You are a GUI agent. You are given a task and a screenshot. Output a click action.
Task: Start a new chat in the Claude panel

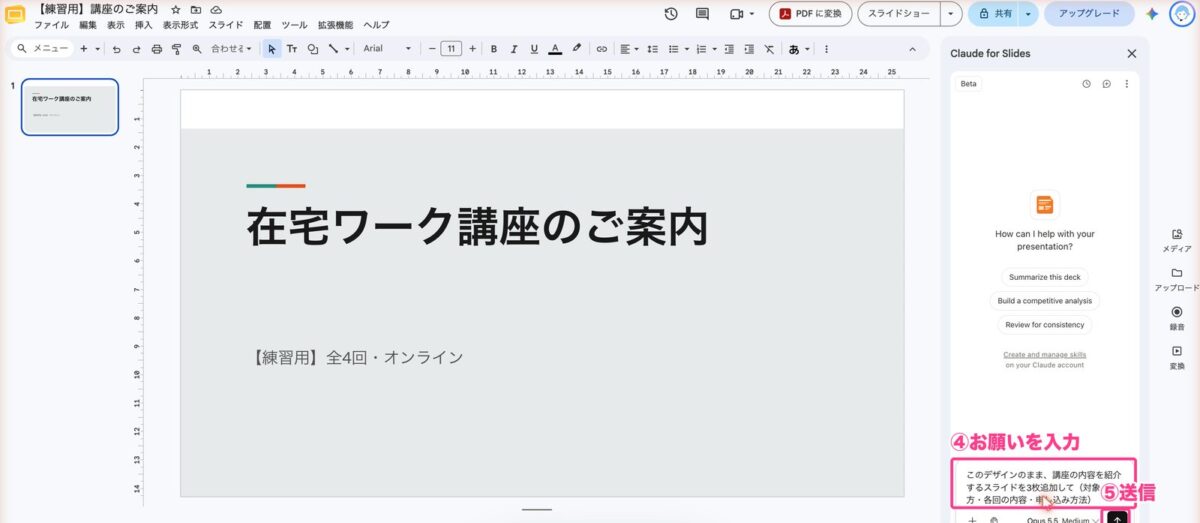(x=1107, y=84)
